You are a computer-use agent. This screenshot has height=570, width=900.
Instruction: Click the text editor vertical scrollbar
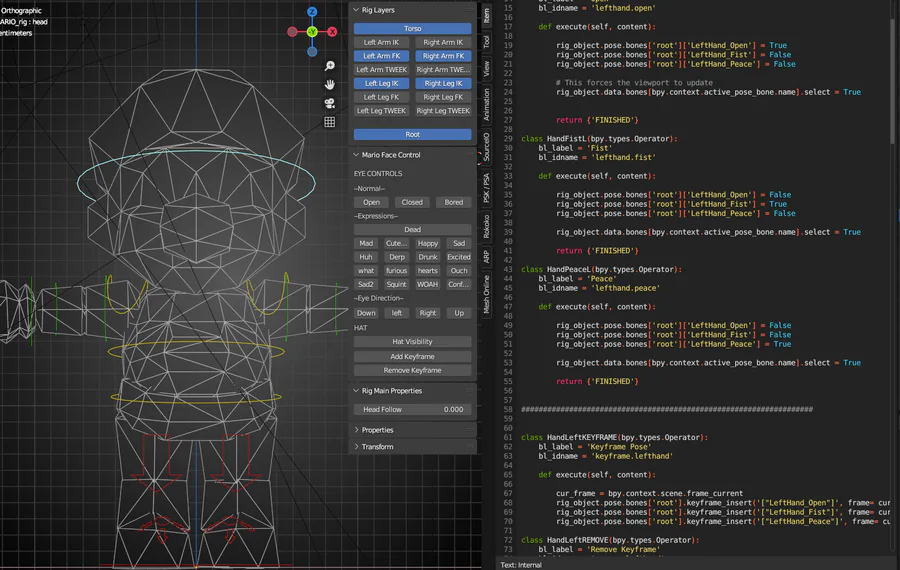893,80
